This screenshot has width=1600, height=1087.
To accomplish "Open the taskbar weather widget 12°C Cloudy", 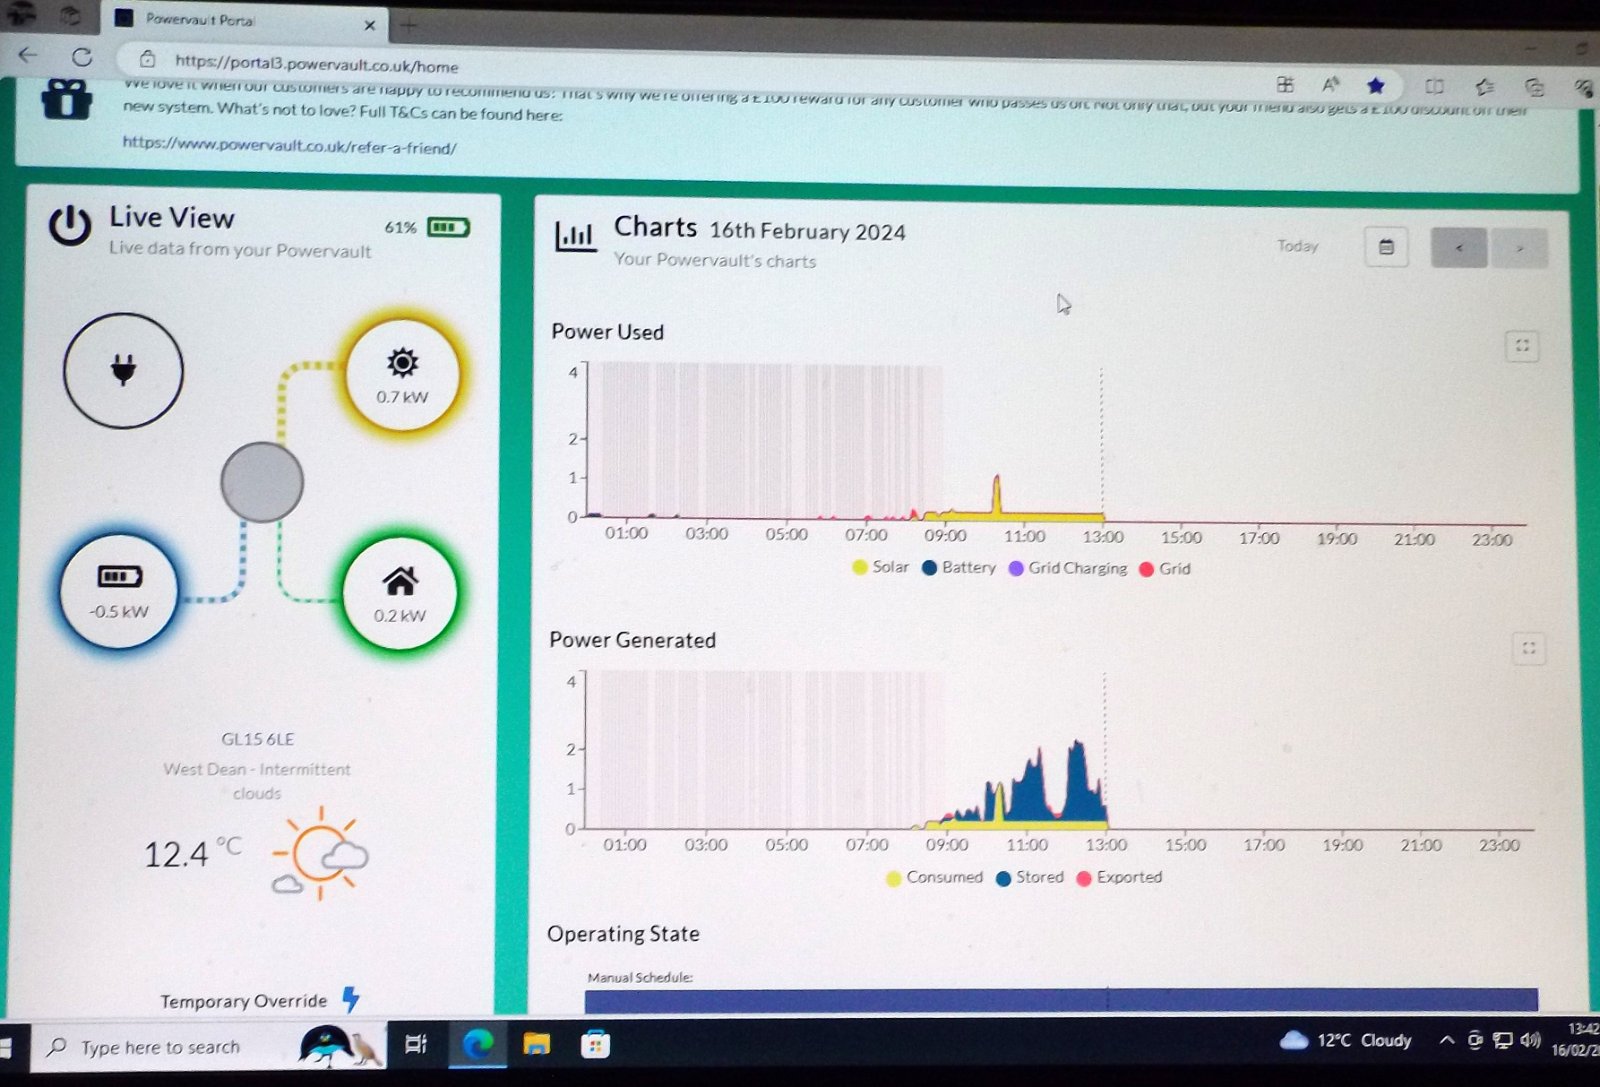I will (1346, 1040).
